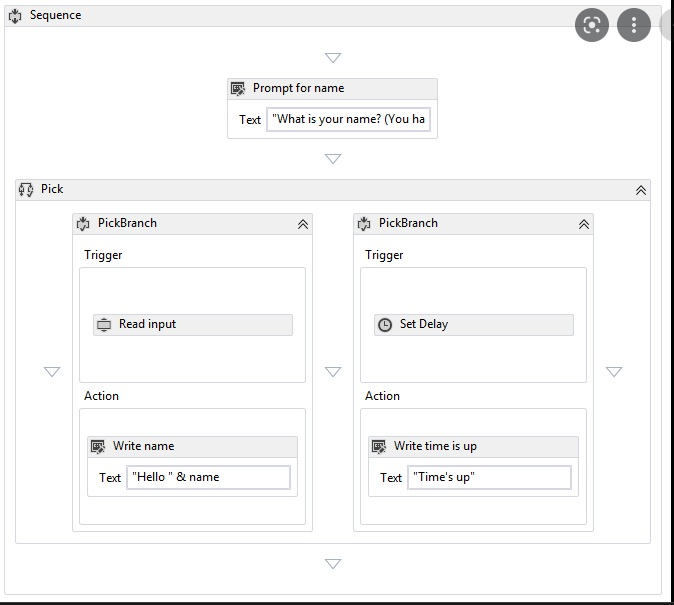
Task: Click the Pick activity icon
Action: click(x=26, y=190)
